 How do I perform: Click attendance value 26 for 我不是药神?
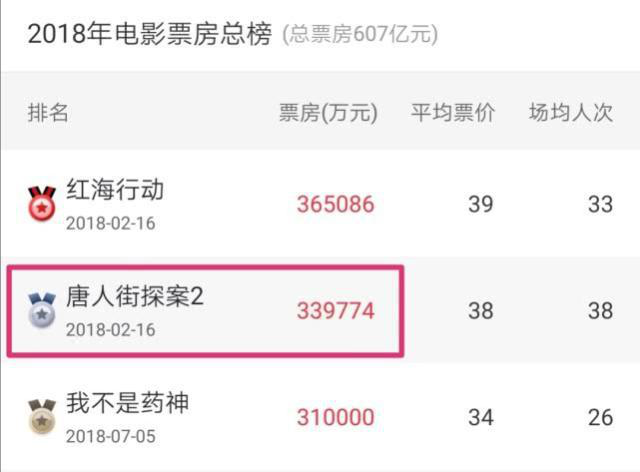(x=600, y=417)
